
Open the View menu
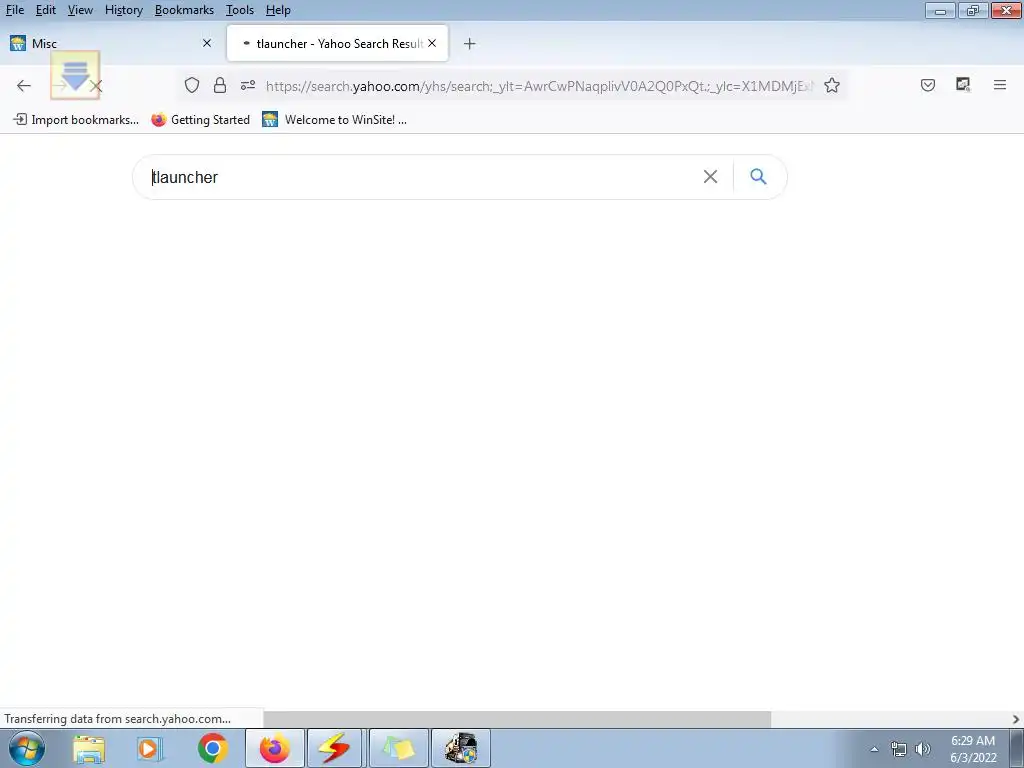[x=80, y=10]
